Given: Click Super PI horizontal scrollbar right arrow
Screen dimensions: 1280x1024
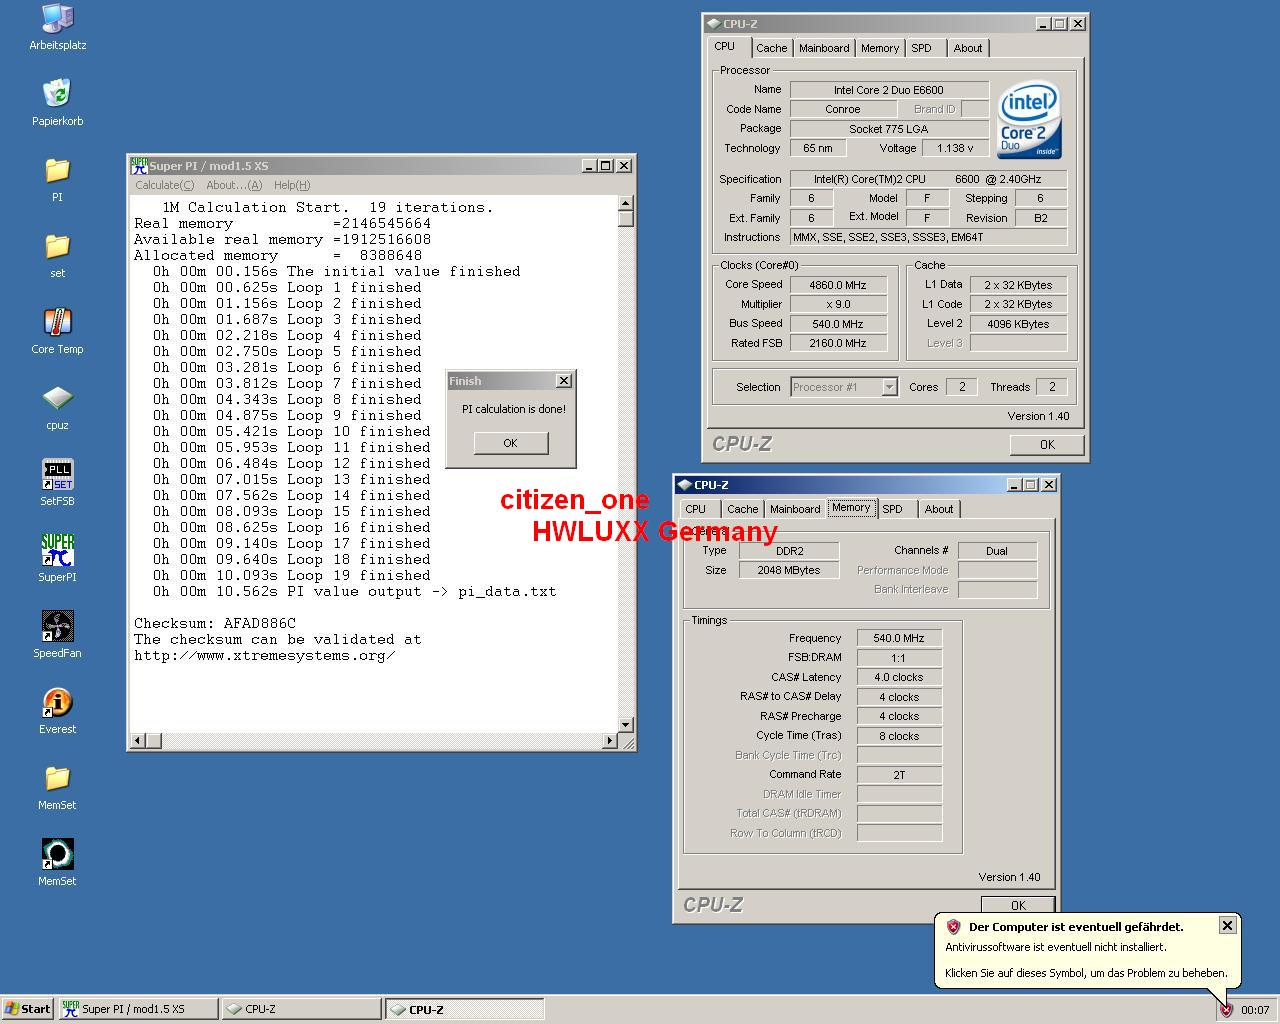Looking at the screenshot, I should 610,741.
